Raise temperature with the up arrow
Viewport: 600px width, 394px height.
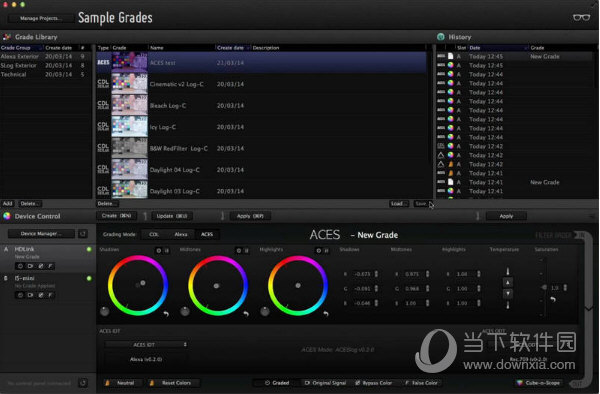coord(508,283)
